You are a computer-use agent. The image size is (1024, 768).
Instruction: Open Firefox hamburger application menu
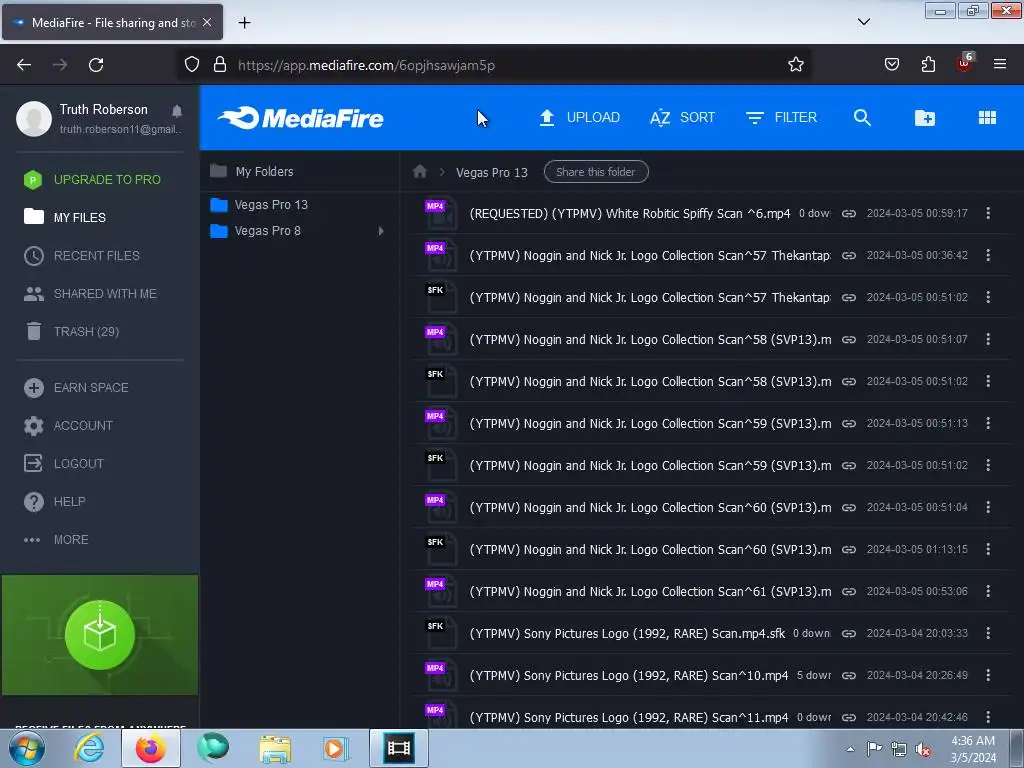999,64
